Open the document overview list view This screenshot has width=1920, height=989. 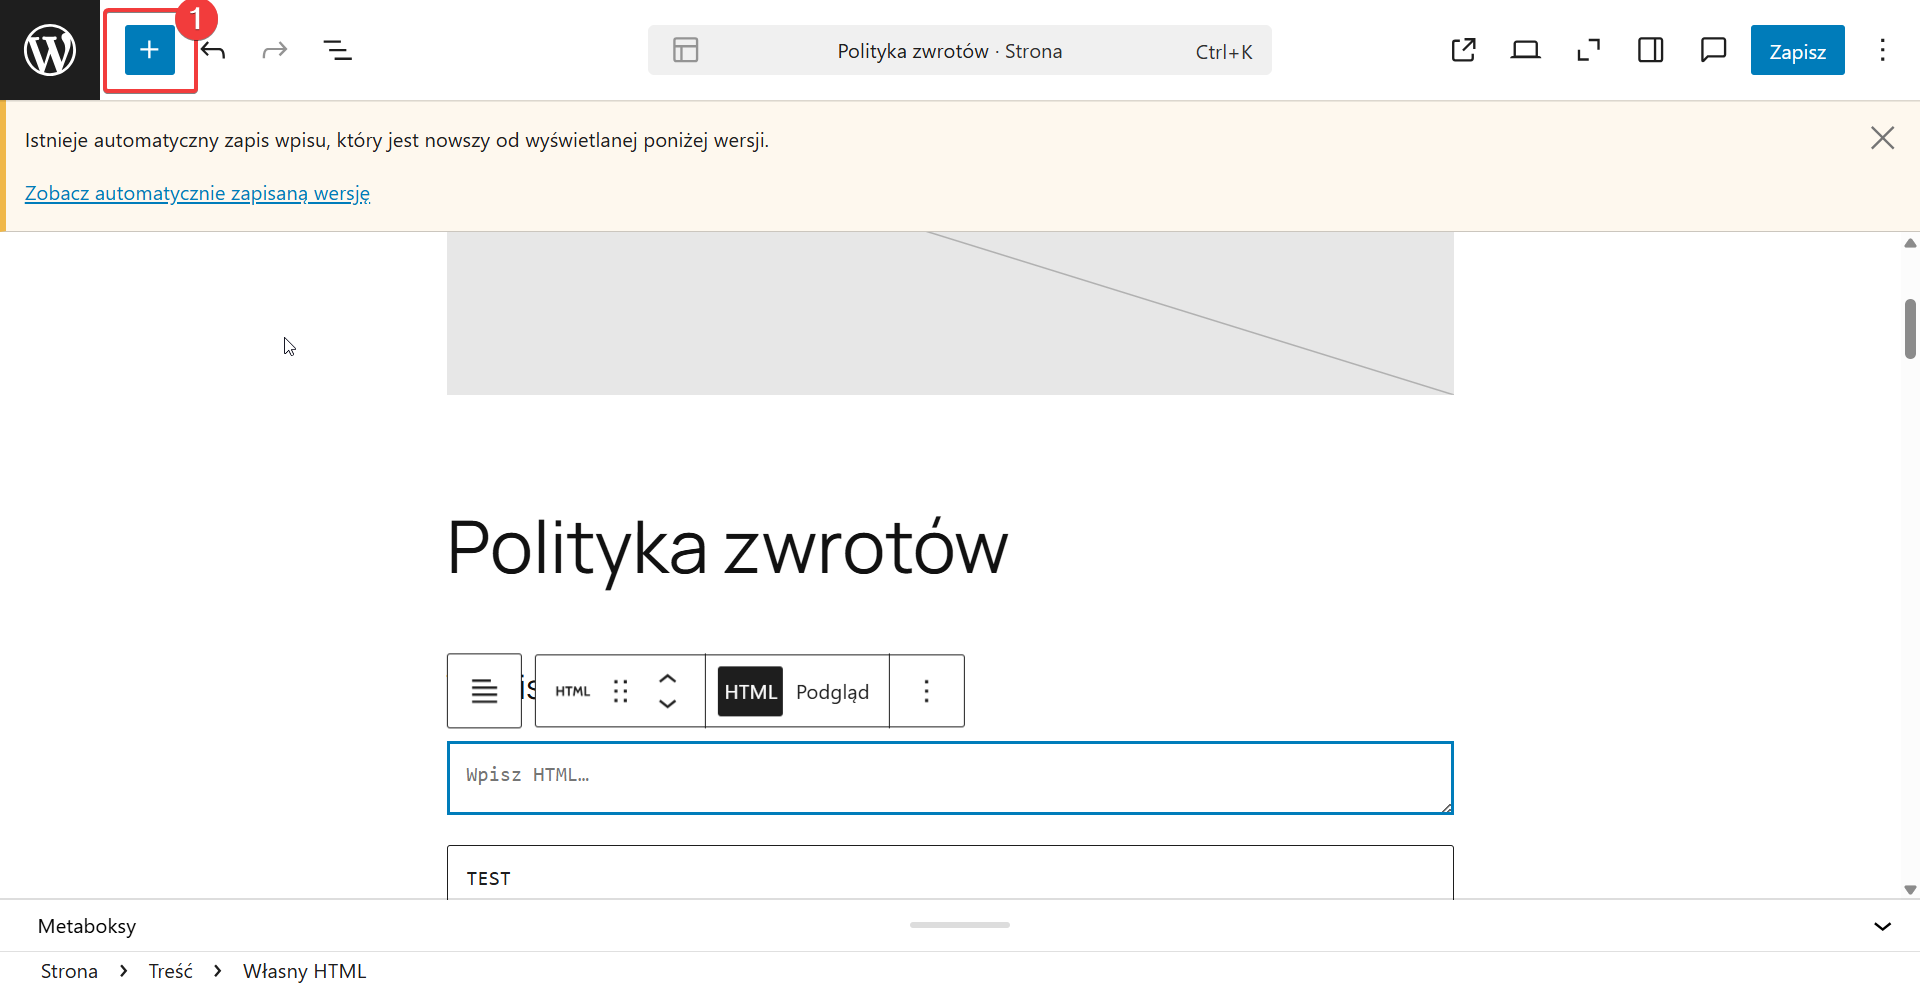tap(338, 50)
